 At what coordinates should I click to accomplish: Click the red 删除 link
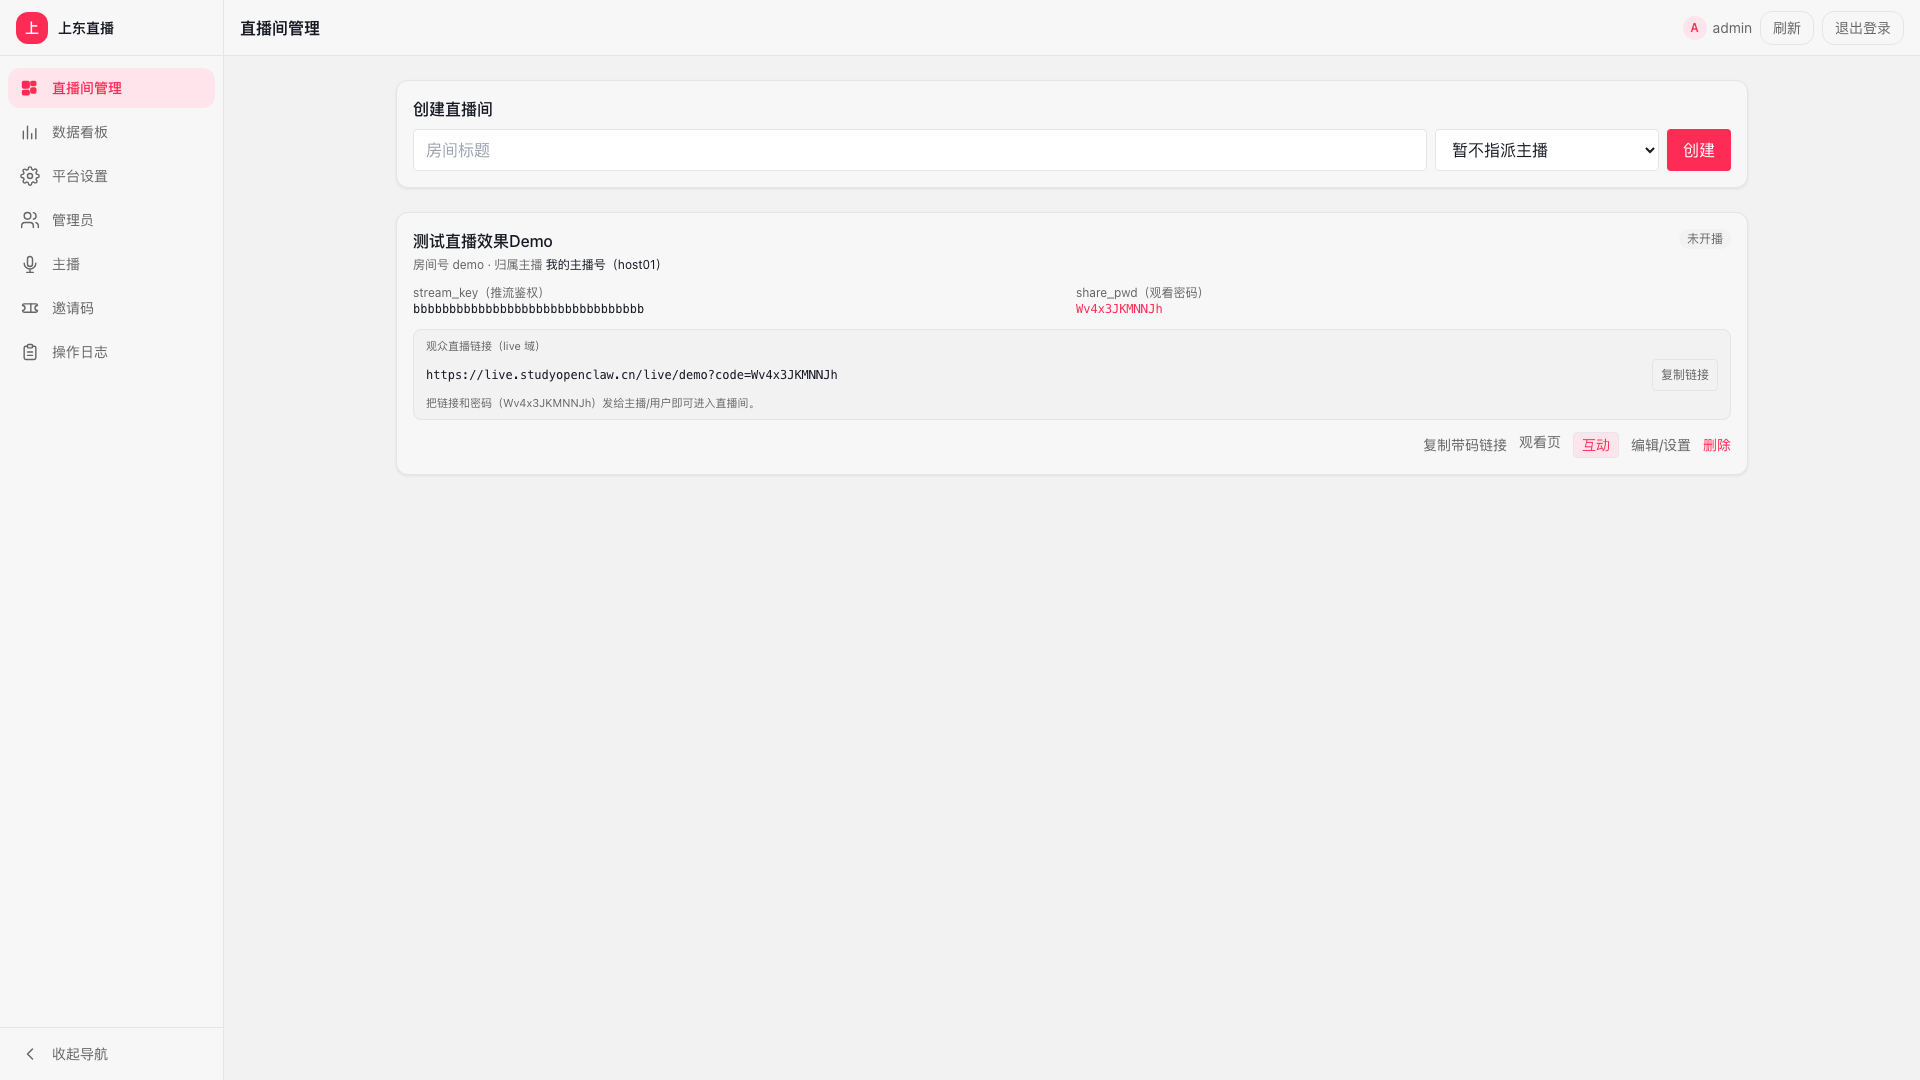pos(1717,445)
